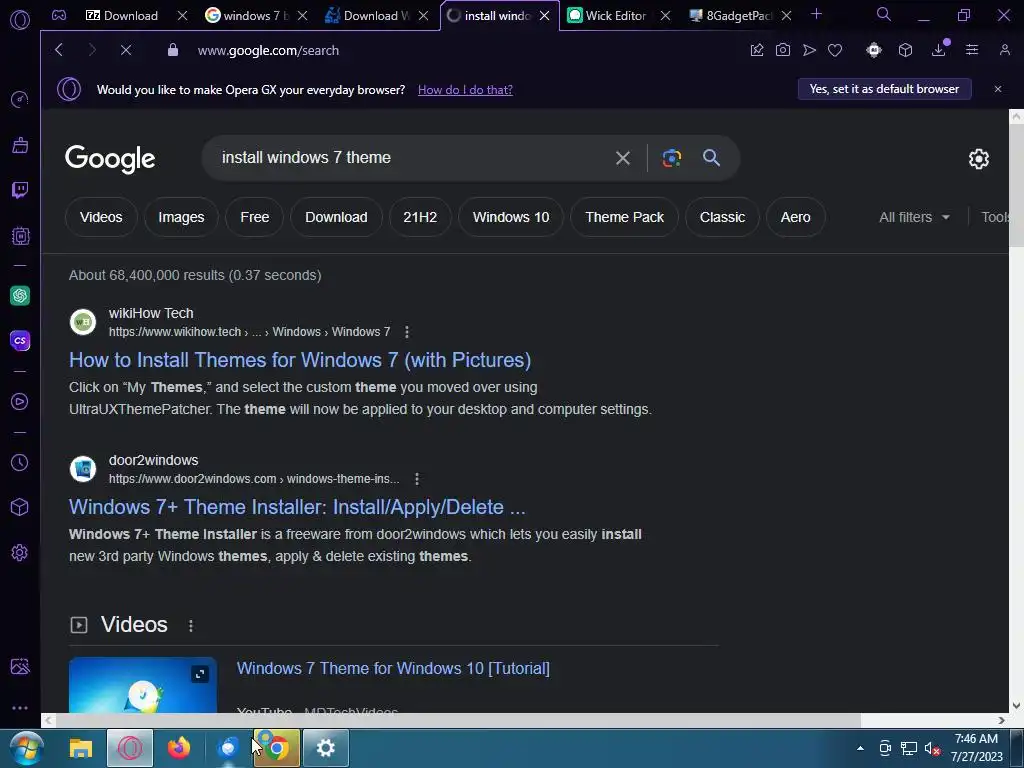Stop loading the page
The width and height of the screenshot is (1024, 768).
point(126,50)
